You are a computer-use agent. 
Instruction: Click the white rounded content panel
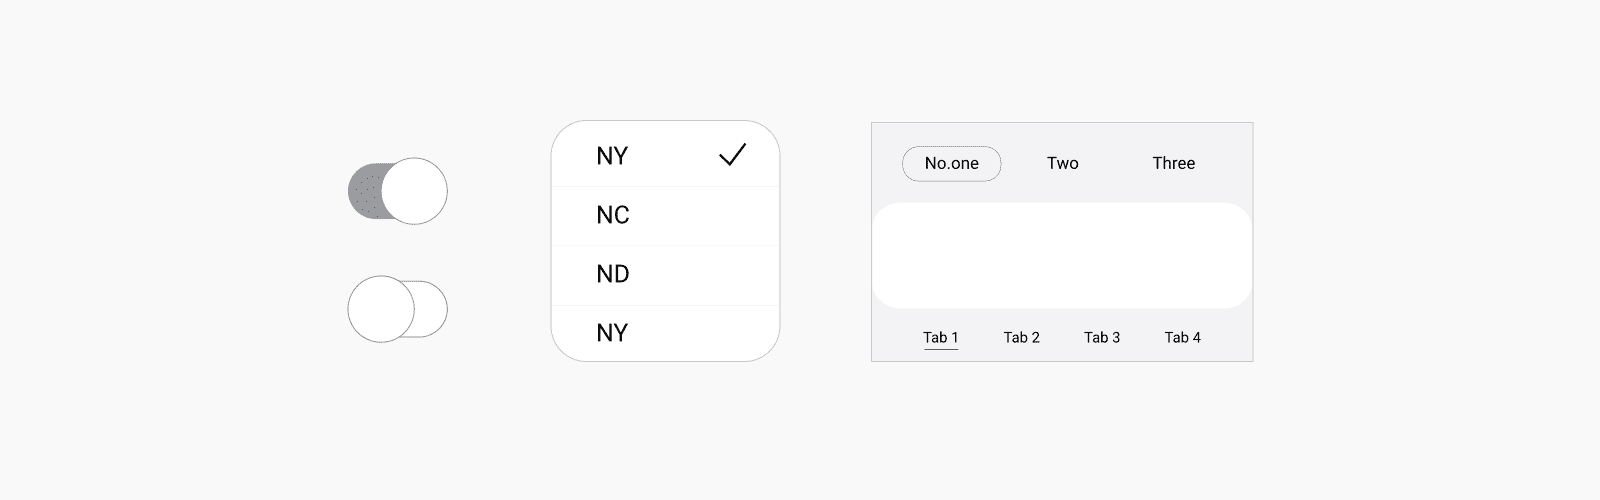pos(1062,256)
